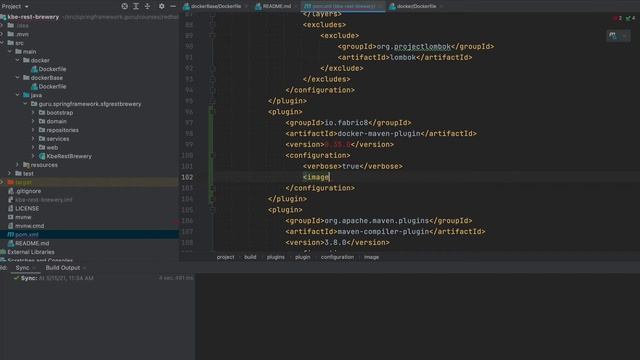The image size is (640, 360).
Task: Open the kbe-rest-brewery.iml file
Action: 40,200
